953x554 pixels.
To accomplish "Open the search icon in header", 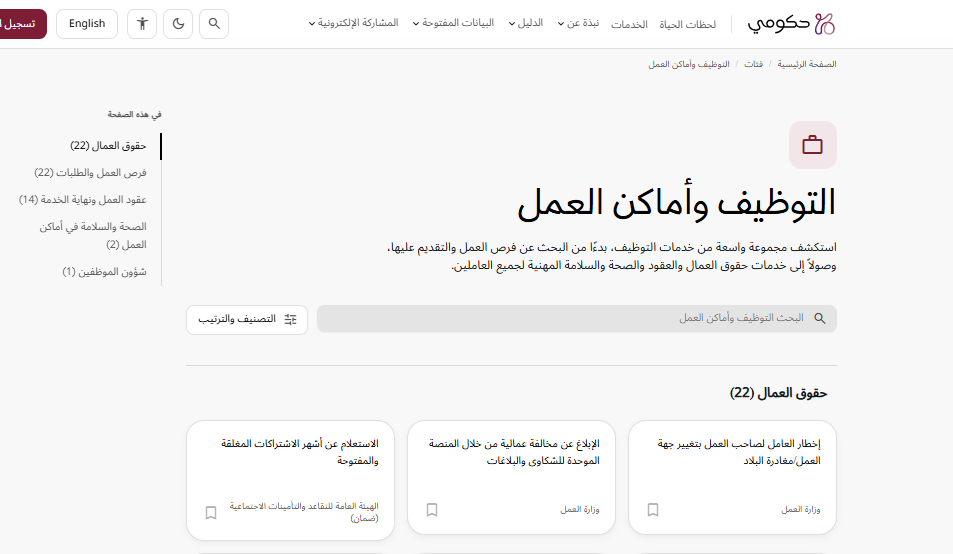I will click(214, 24).
